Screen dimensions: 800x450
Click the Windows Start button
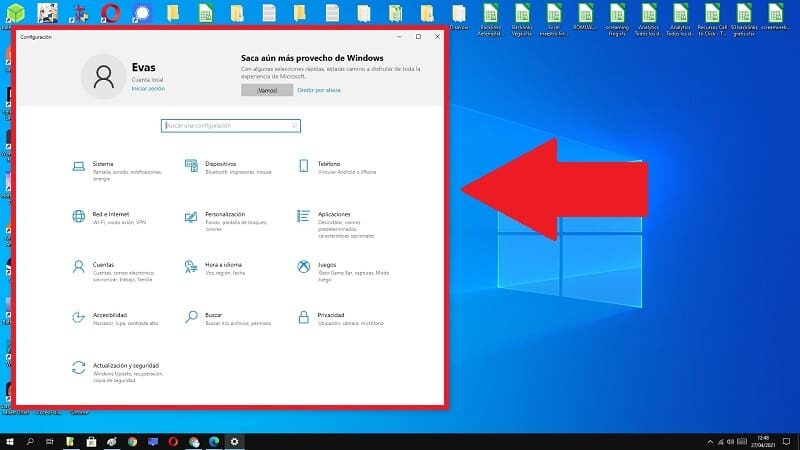(9, 442)
